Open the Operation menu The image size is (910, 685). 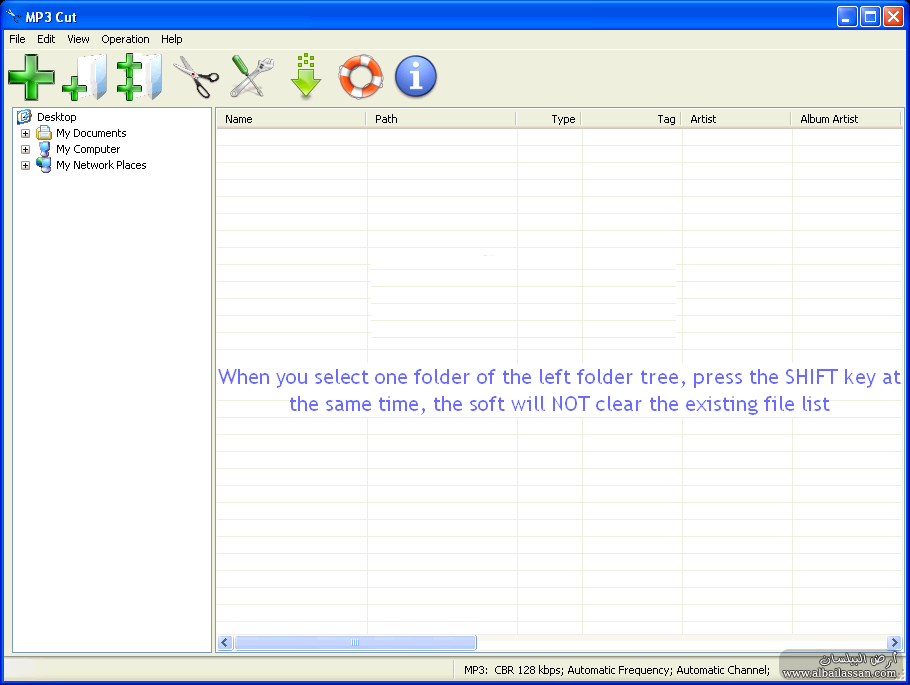click(125, 39)
